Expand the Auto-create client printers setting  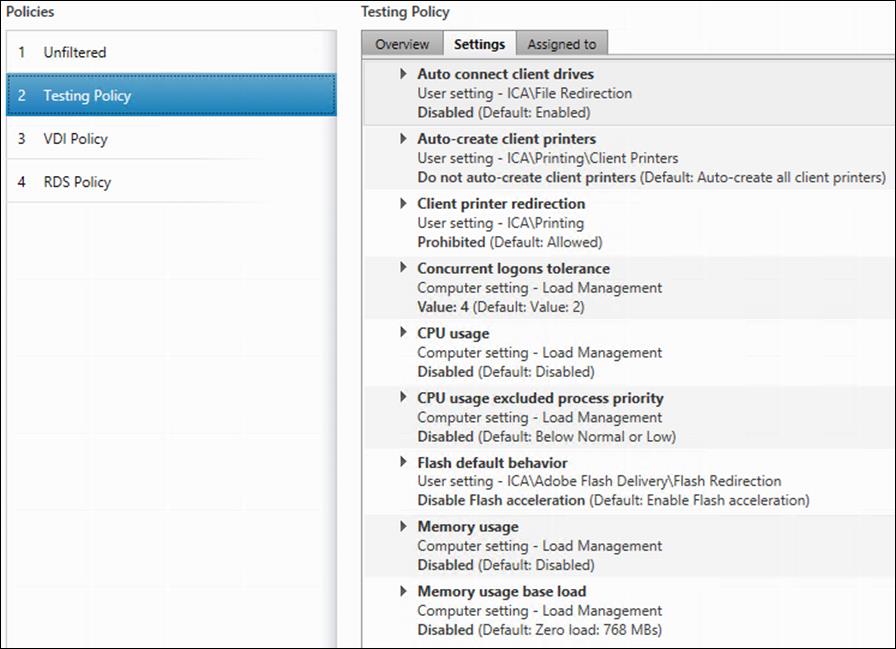click(404, 139)
